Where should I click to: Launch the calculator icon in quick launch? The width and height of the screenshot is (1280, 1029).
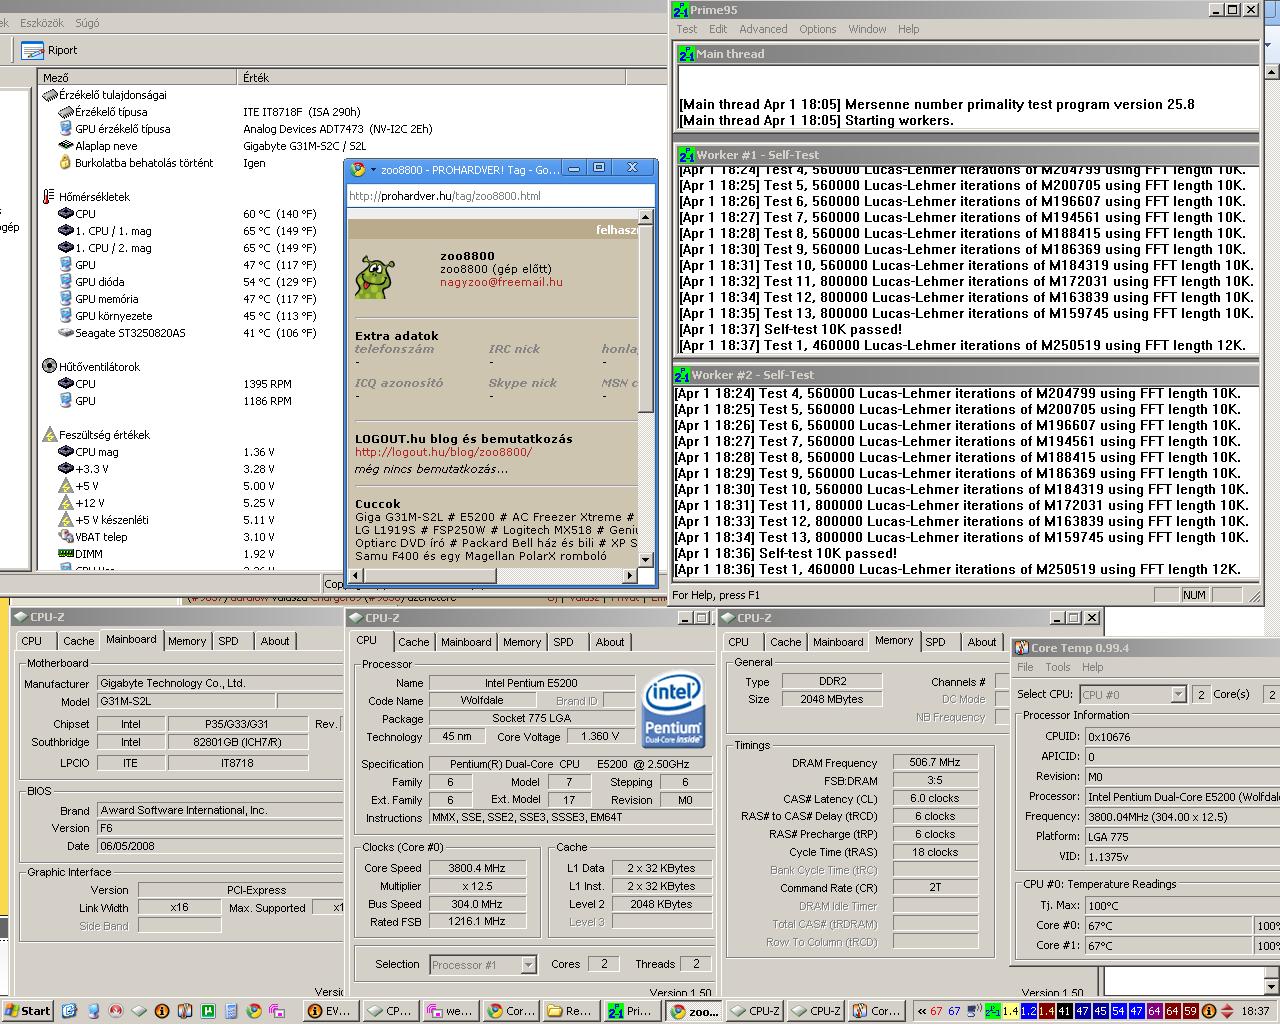tap(231, 1011)
